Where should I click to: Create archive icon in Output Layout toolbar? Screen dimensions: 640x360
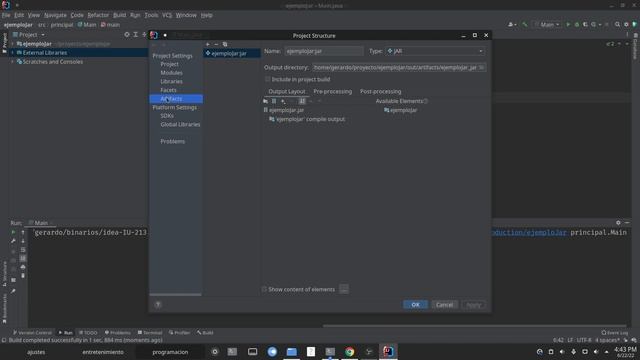(274, 101)
